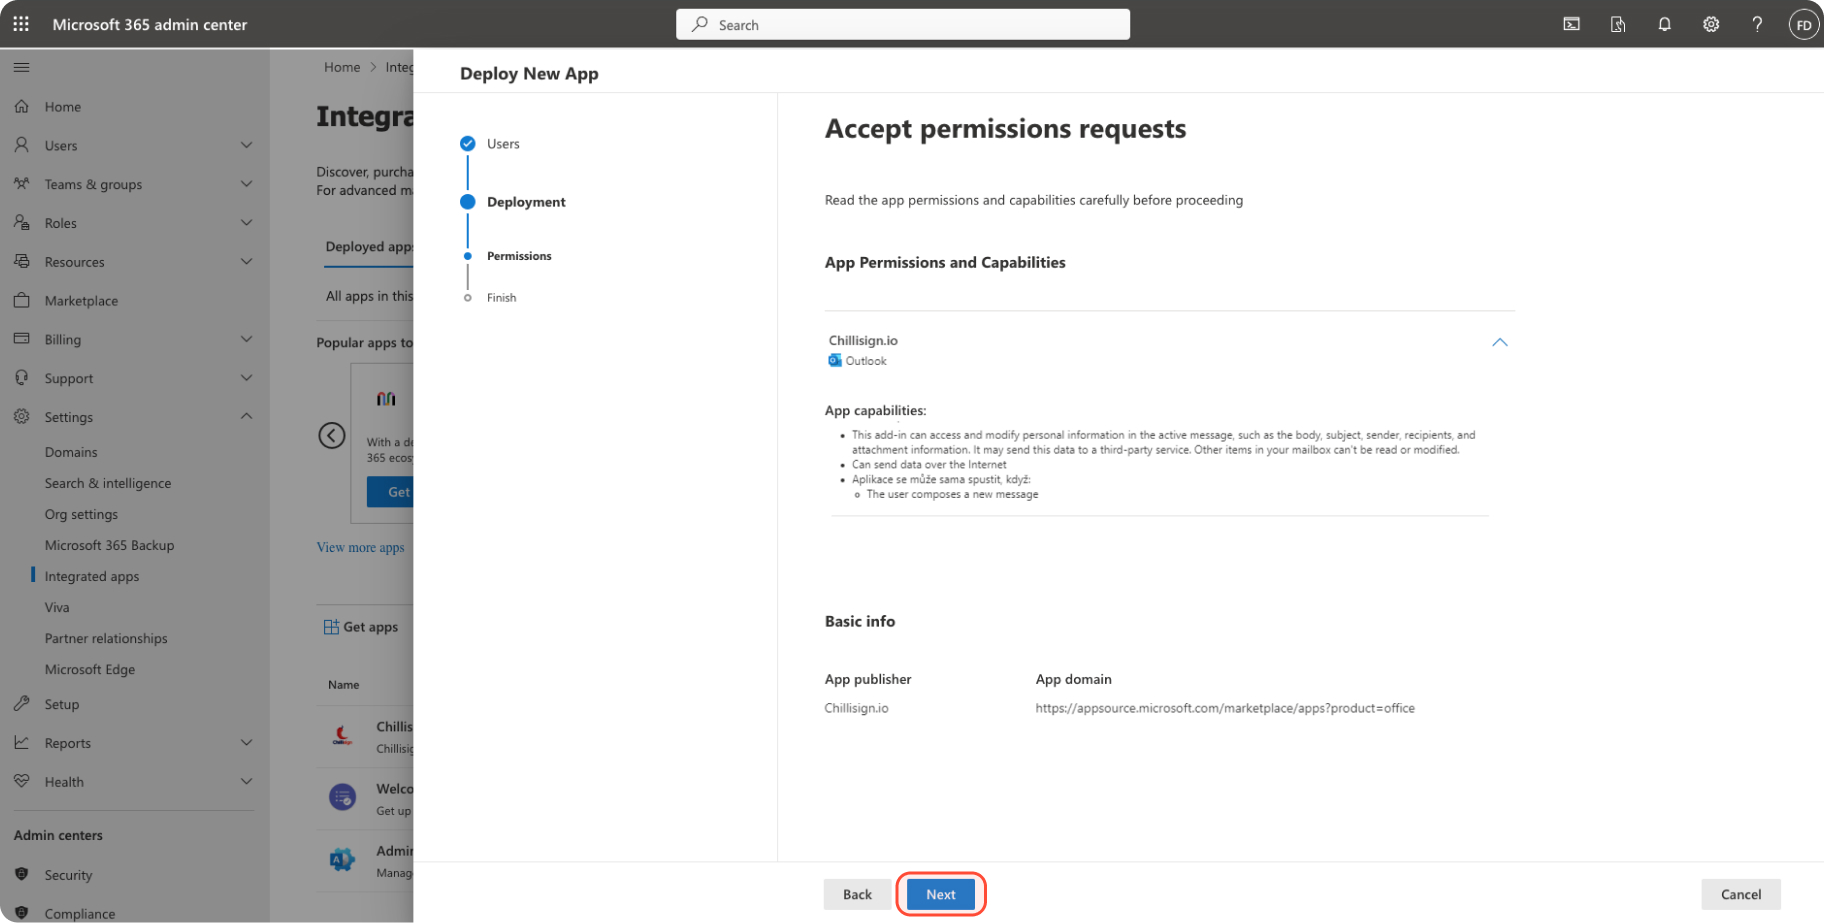
Task: Expand the Reports chevron
Action: click(x=246, y=742)
